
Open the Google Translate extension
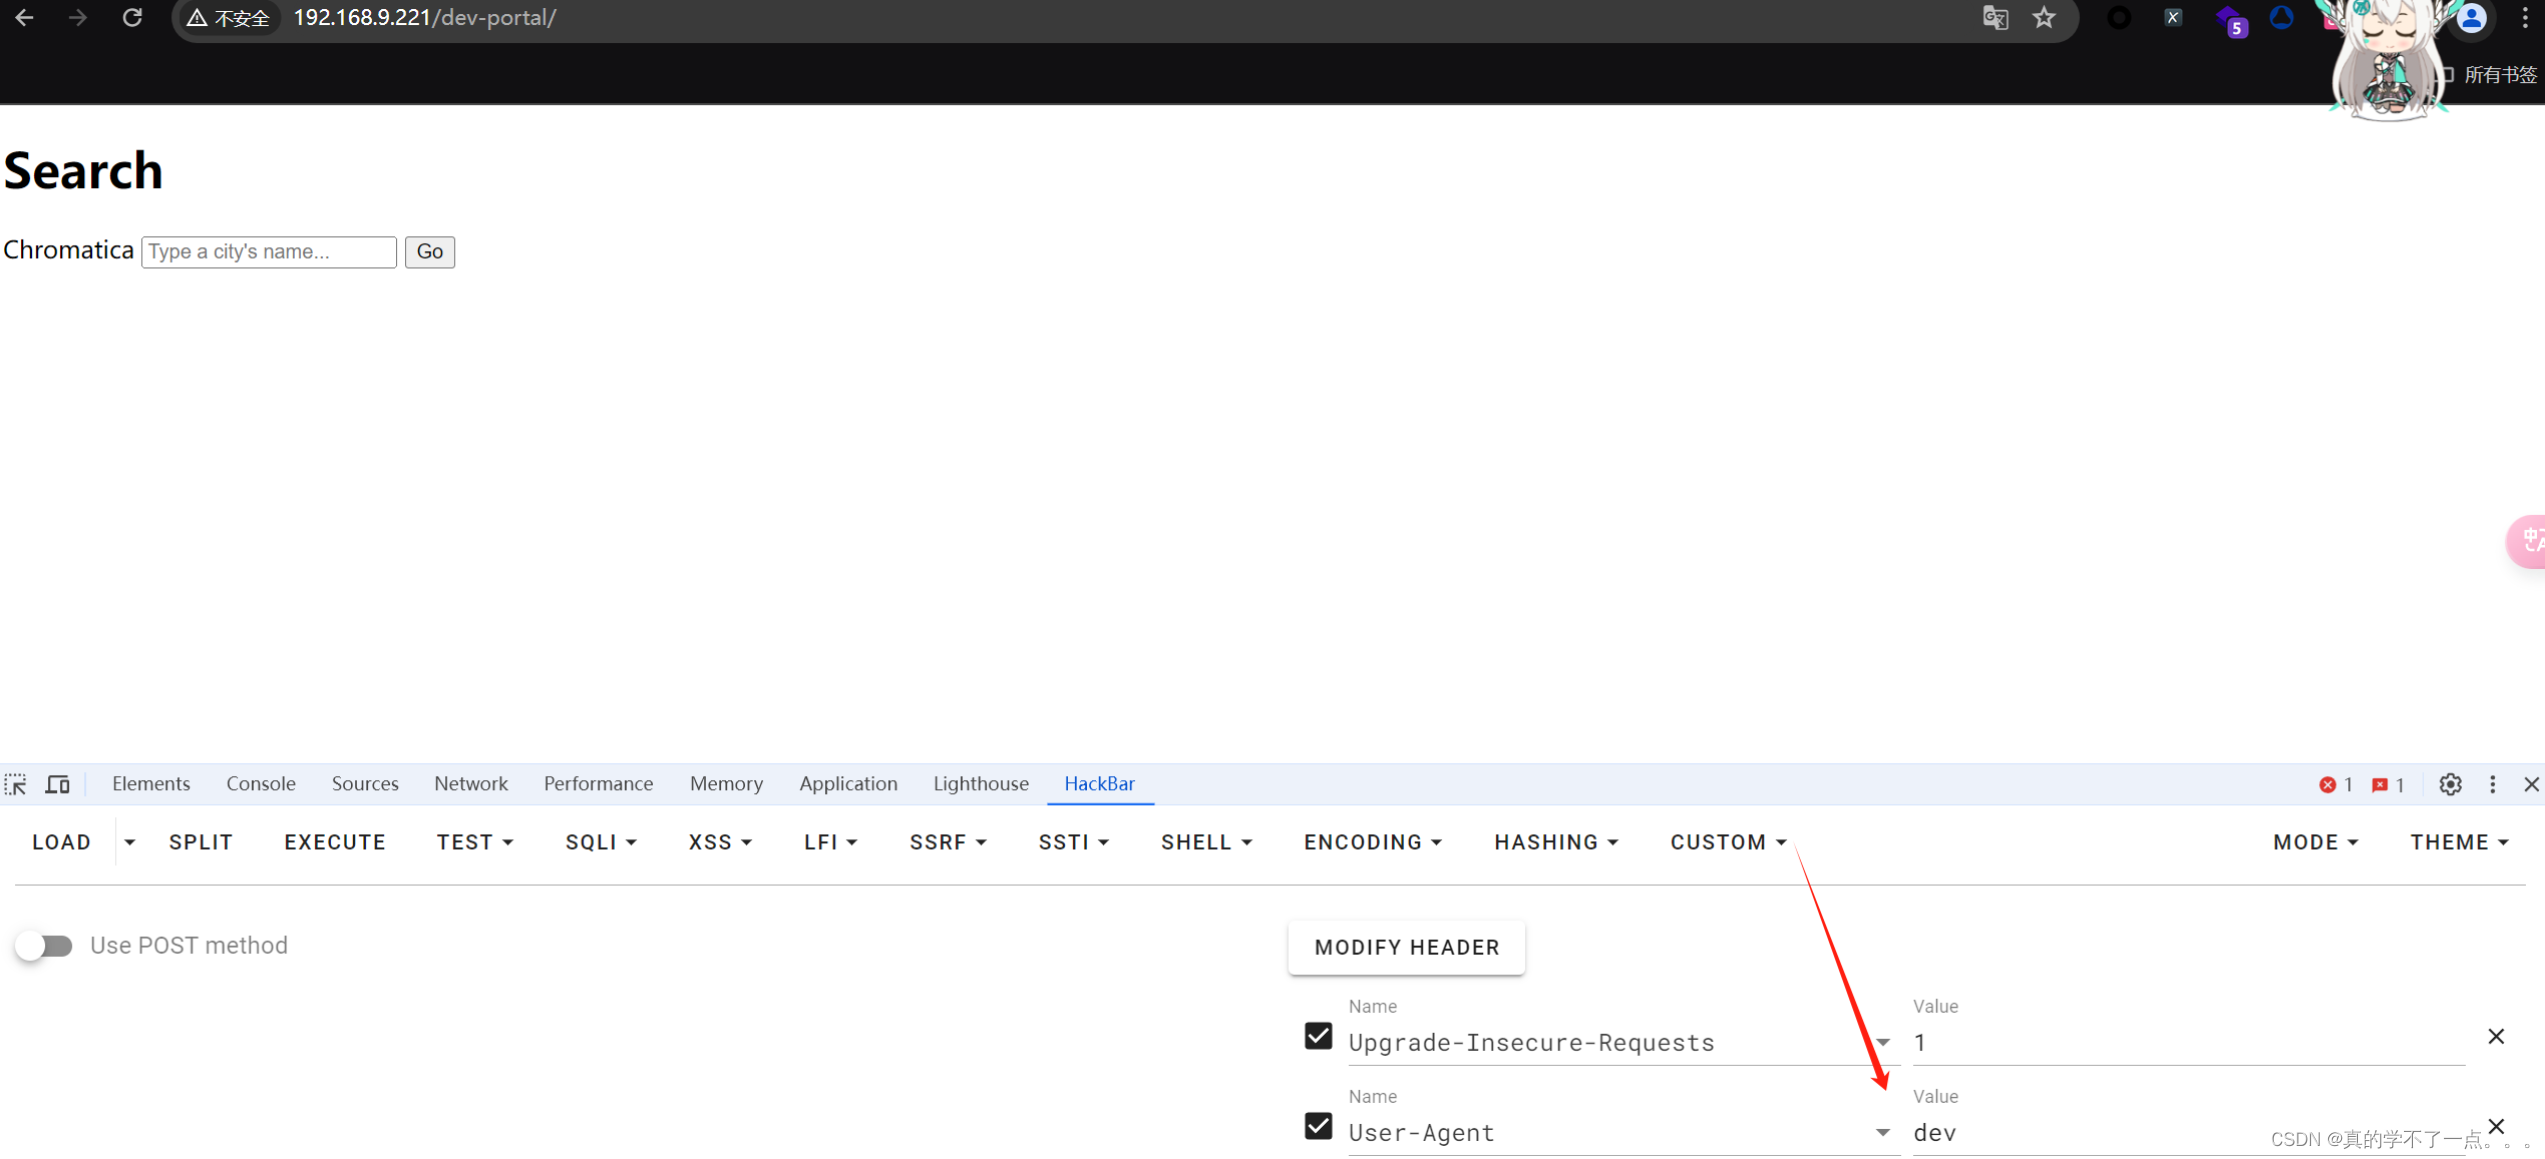[1995, 18]
